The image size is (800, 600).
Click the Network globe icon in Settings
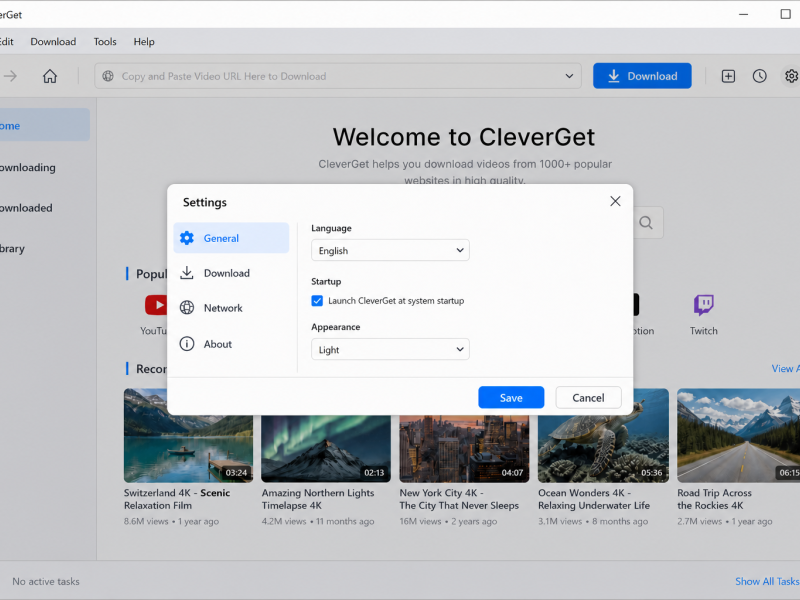[x=187, y=308]
